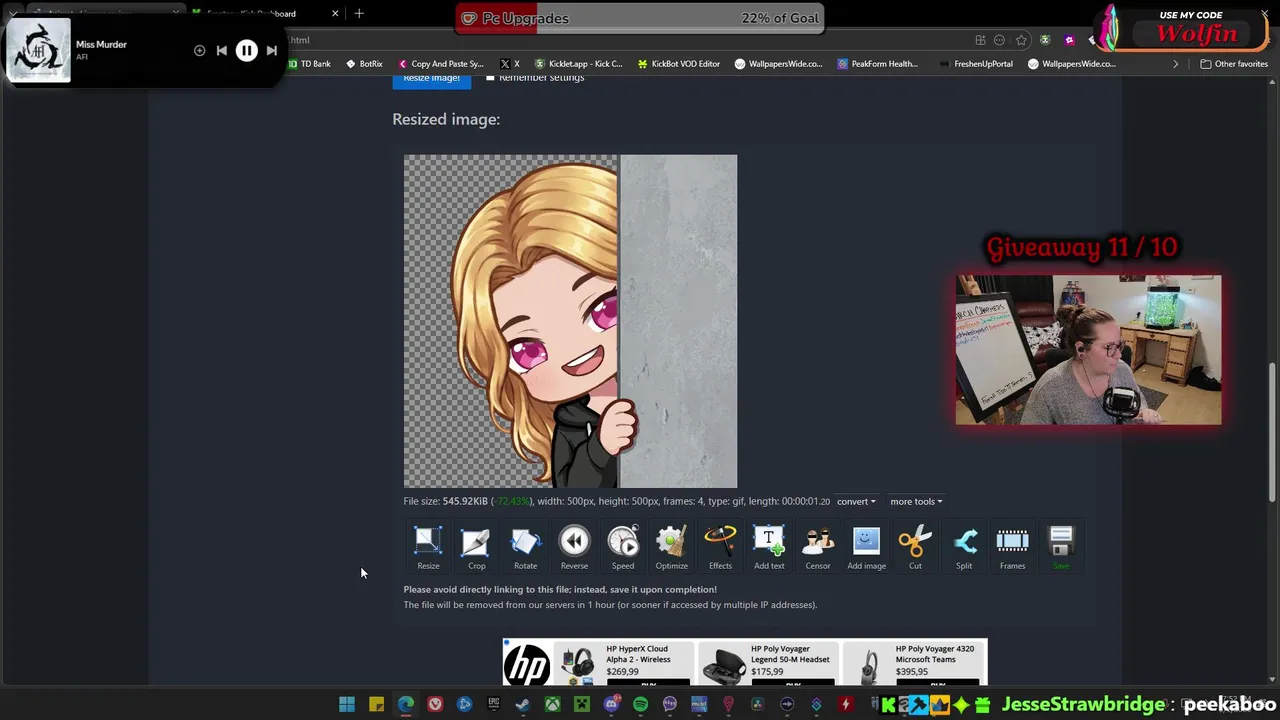Choose the Add image tool
The image size is (1280, 720).
[866, 548]
